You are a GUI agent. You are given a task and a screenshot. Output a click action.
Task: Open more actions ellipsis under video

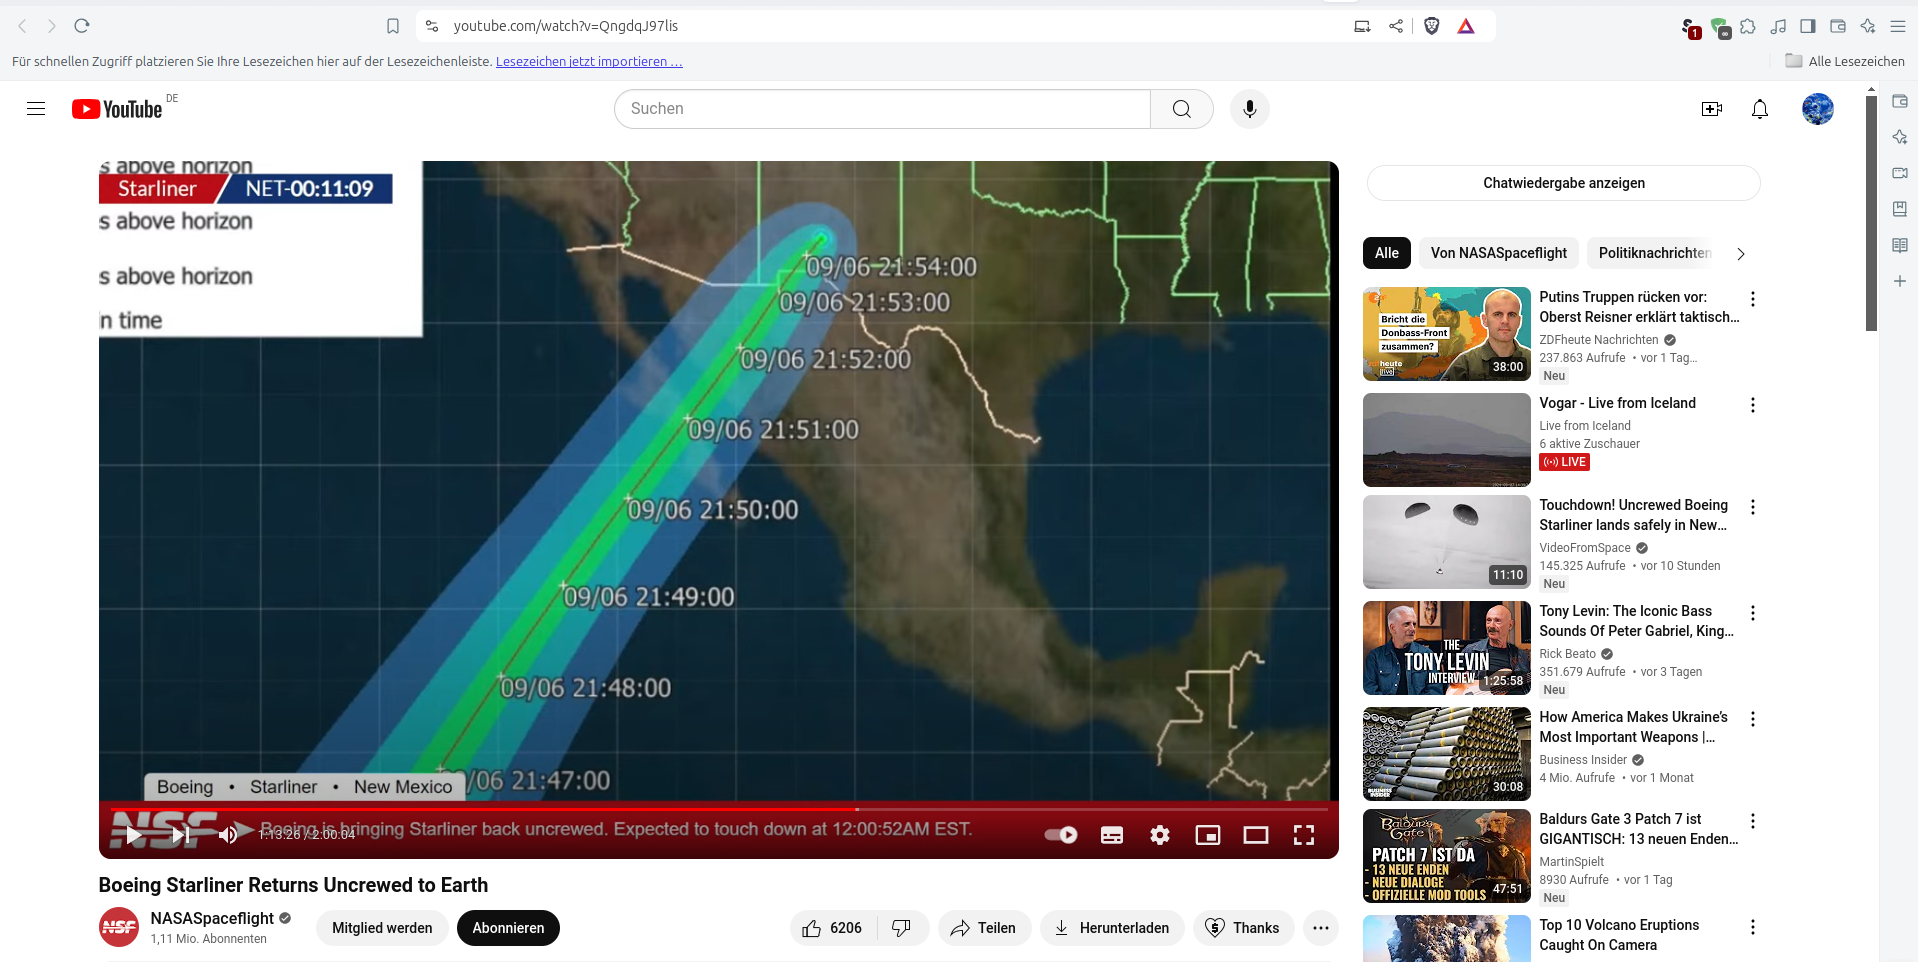coord(1321,928)
